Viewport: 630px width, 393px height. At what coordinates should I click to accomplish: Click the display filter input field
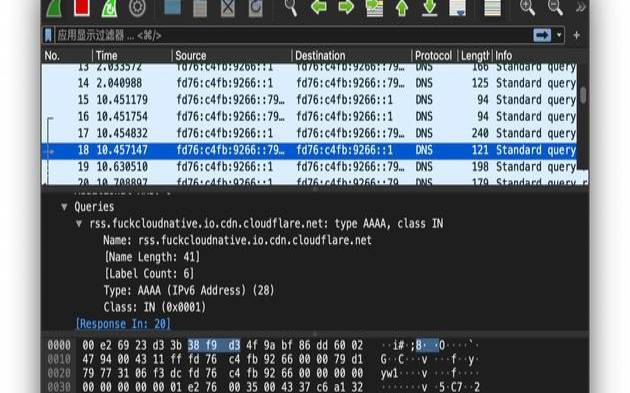click(292, 35)
